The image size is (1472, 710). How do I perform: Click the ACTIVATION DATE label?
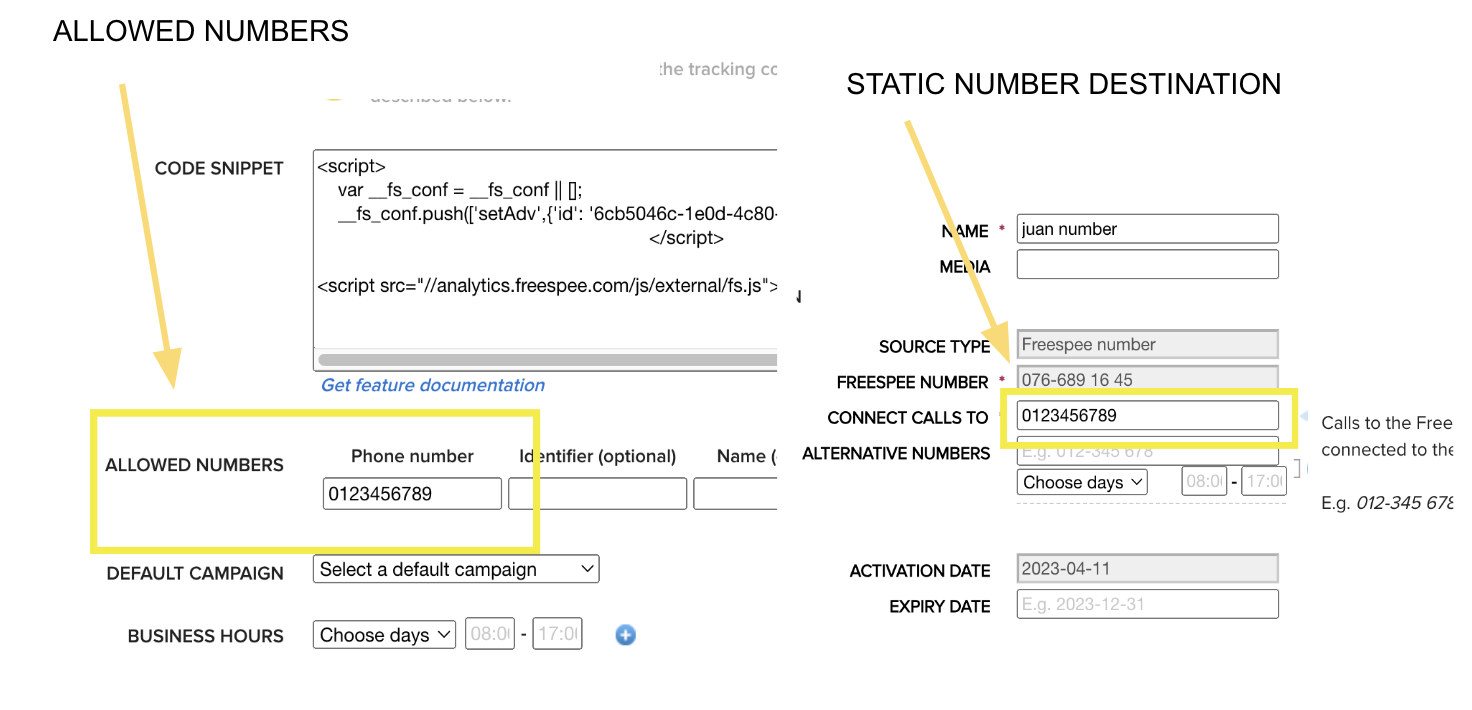tap(920, 571)
